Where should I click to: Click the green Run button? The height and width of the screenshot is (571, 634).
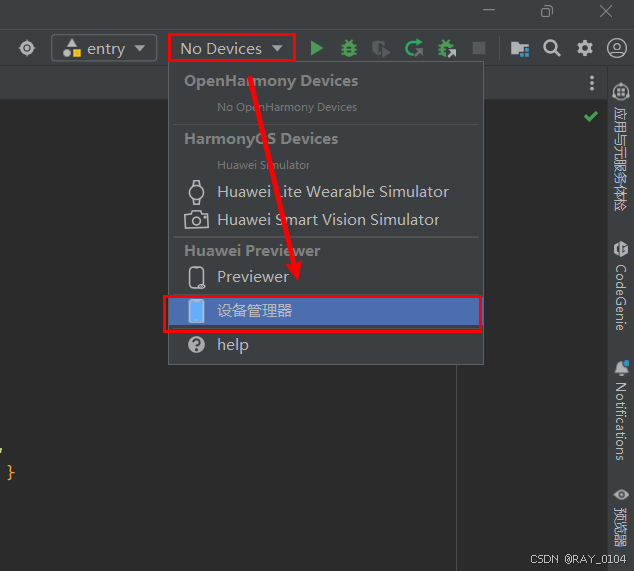(317, 48)
